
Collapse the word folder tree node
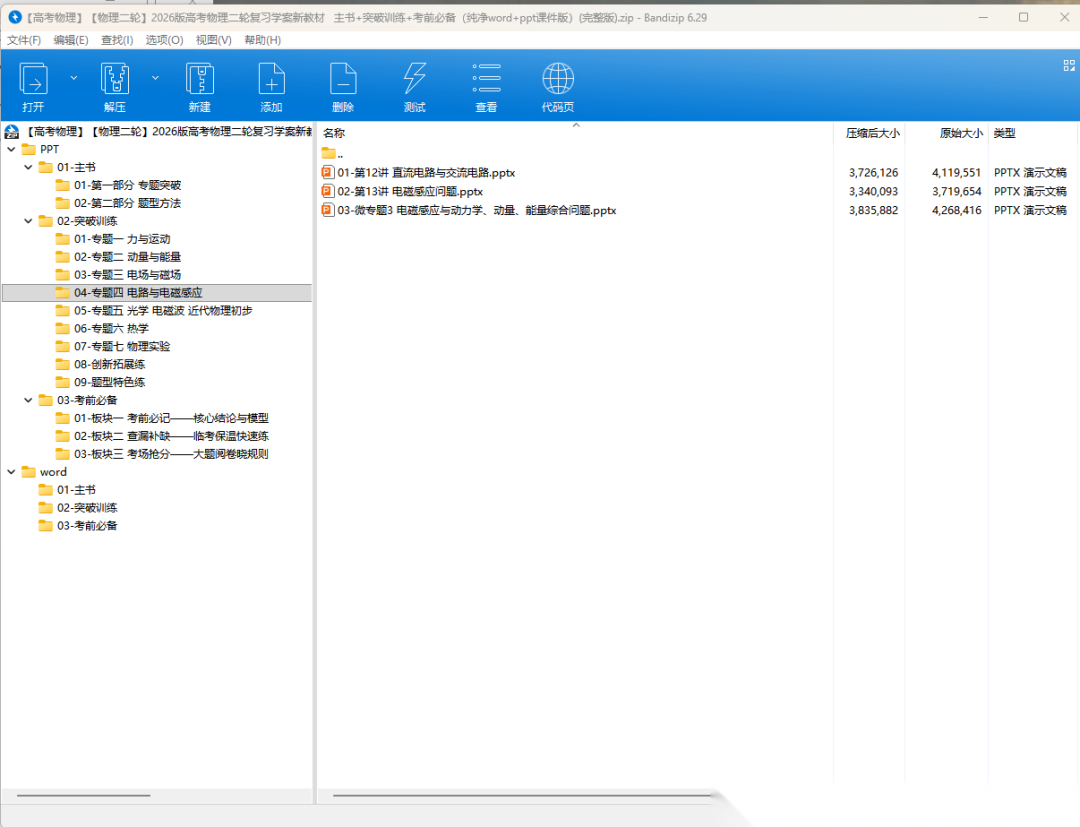click(x=11, y=472)
